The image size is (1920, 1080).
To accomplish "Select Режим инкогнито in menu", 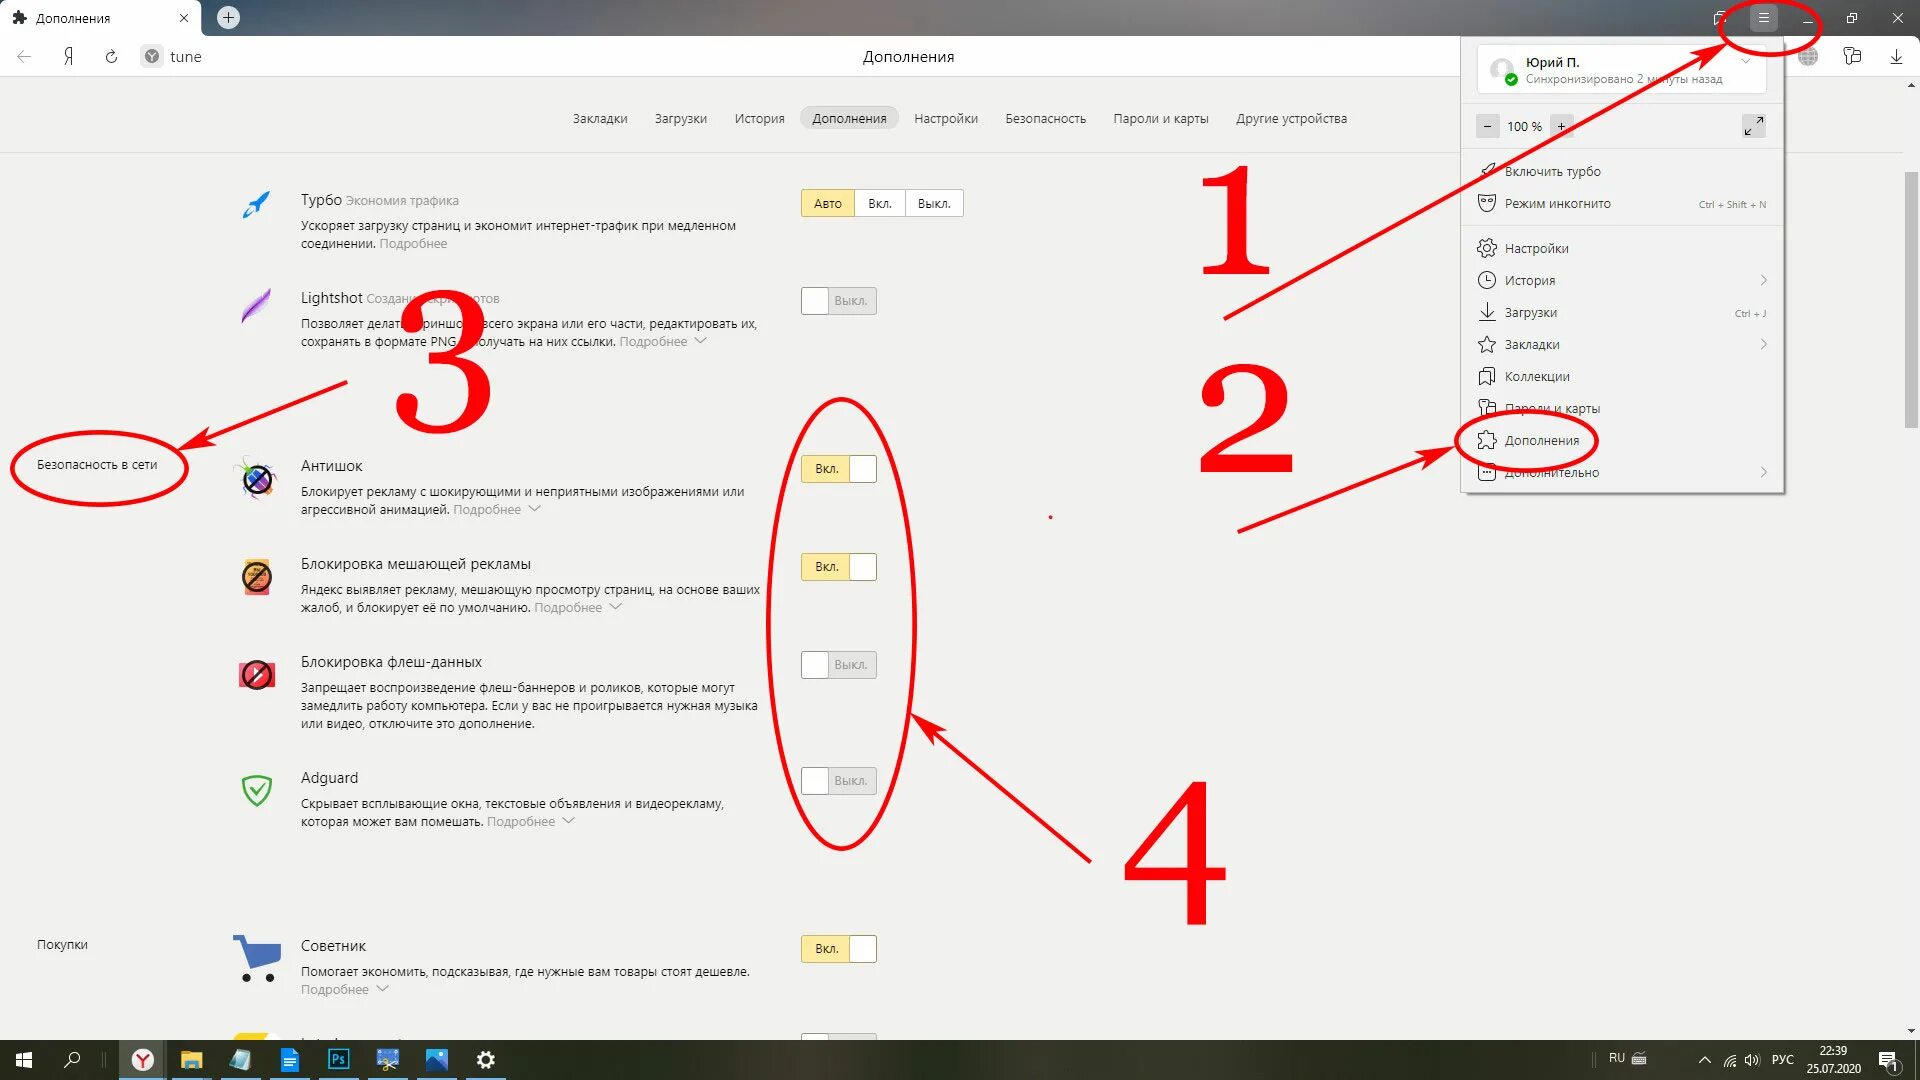I will point(1622,204).
